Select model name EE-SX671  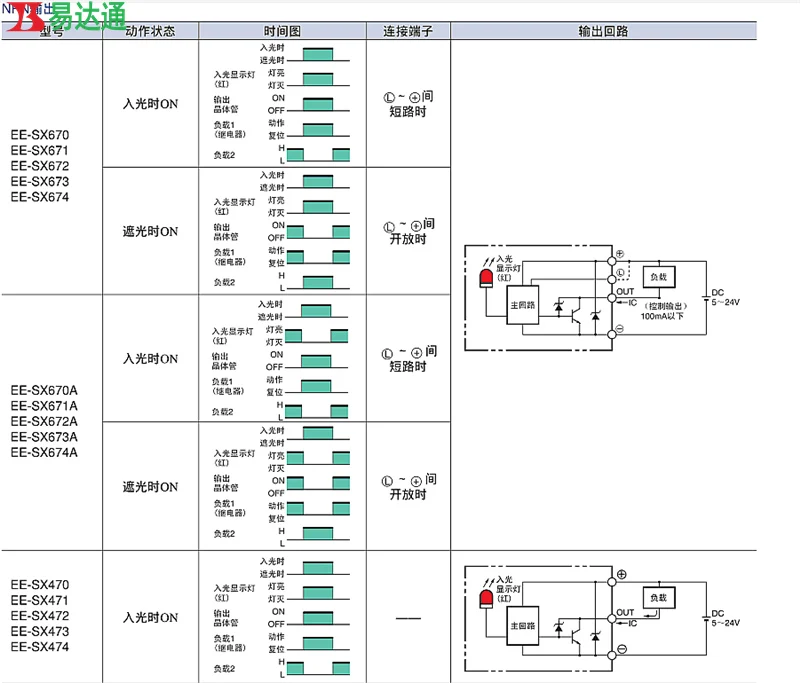tap(39, 150)
